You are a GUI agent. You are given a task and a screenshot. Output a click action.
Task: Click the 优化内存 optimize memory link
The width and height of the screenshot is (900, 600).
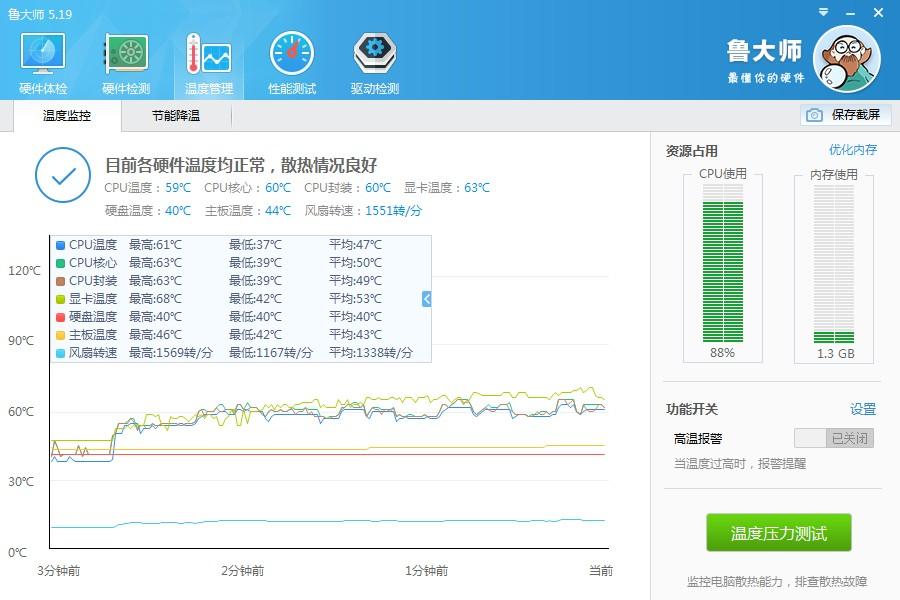click(852, 150)
